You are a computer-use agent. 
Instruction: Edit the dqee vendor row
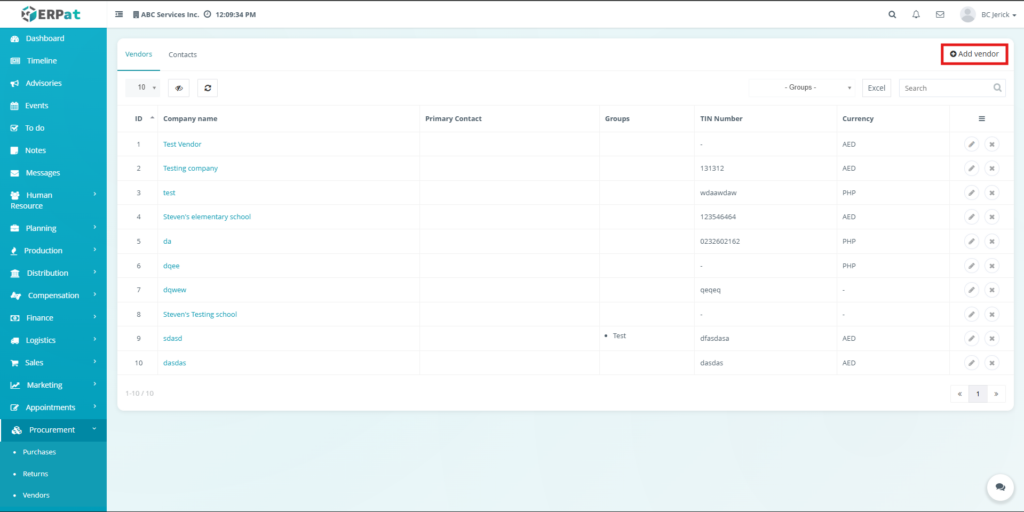coord(972,266)
